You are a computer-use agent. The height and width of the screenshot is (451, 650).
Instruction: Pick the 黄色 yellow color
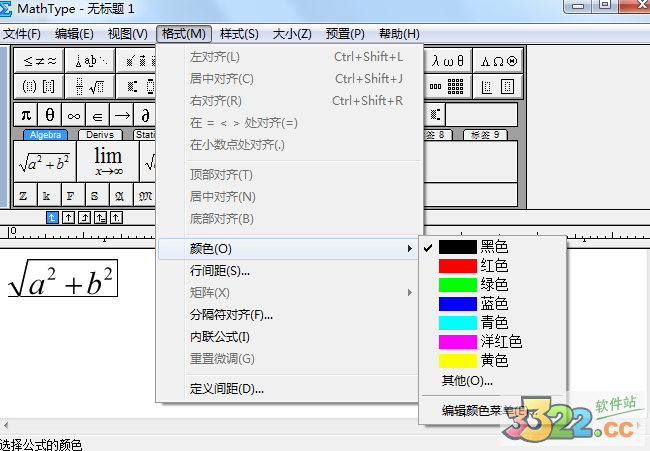tap(492, 361)
